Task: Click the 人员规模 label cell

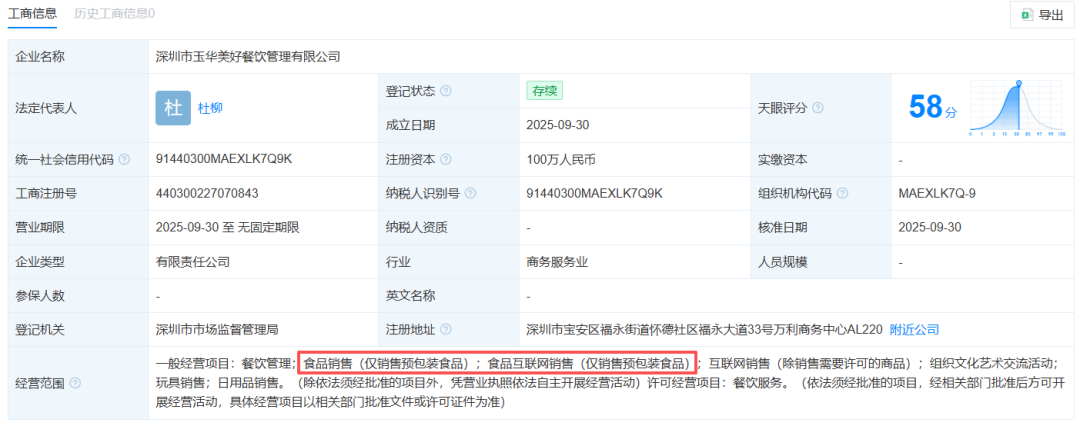Action: 820,262
